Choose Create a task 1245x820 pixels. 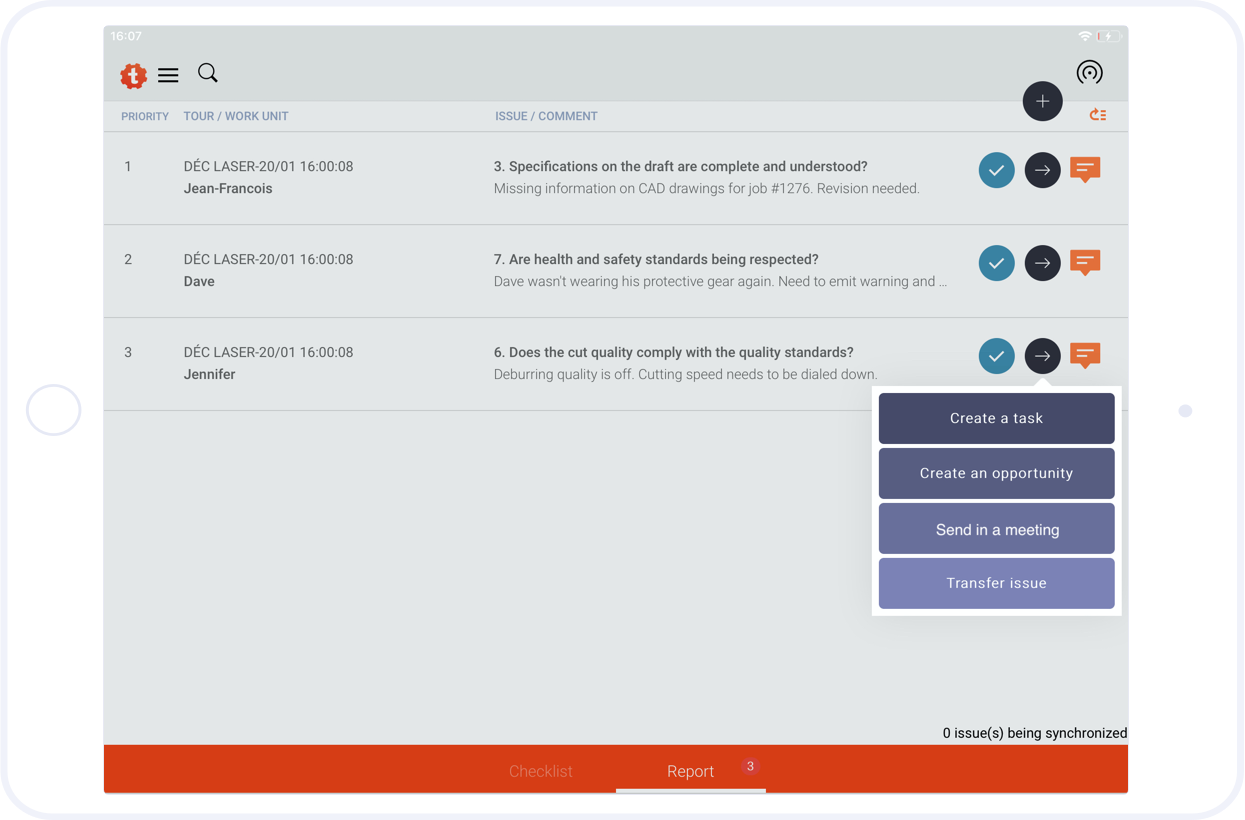click(996, 418)
